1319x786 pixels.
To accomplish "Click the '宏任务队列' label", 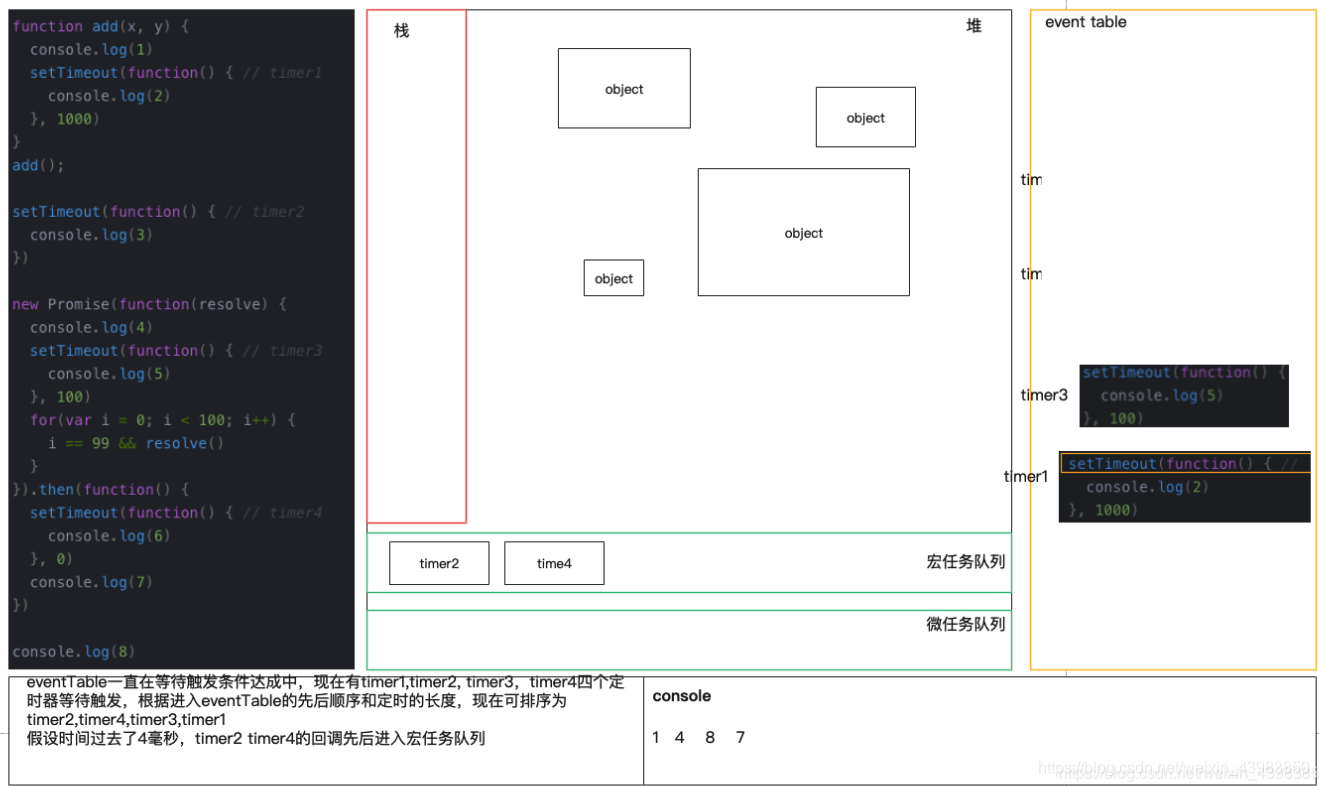I will tap(965, 562).
